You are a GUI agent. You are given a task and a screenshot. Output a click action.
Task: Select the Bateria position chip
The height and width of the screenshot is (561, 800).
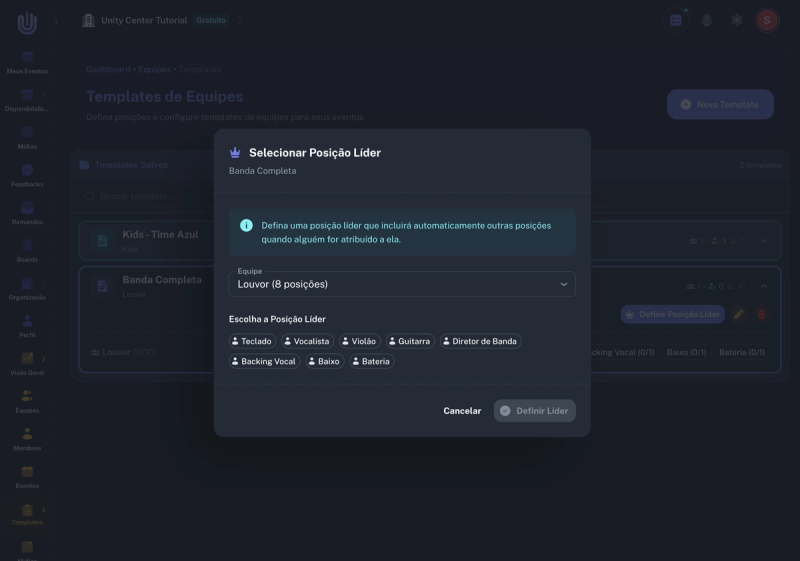pyautogui.click(x=372, y=361)
